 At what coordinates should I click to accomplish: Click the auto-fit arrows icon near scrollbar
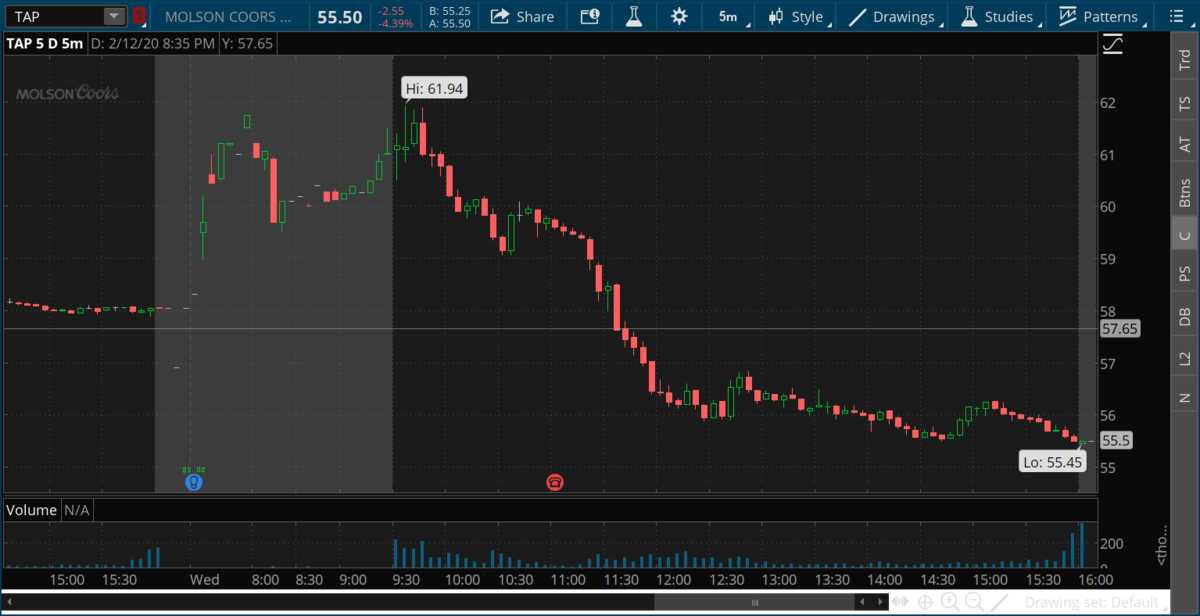(901, 602)
